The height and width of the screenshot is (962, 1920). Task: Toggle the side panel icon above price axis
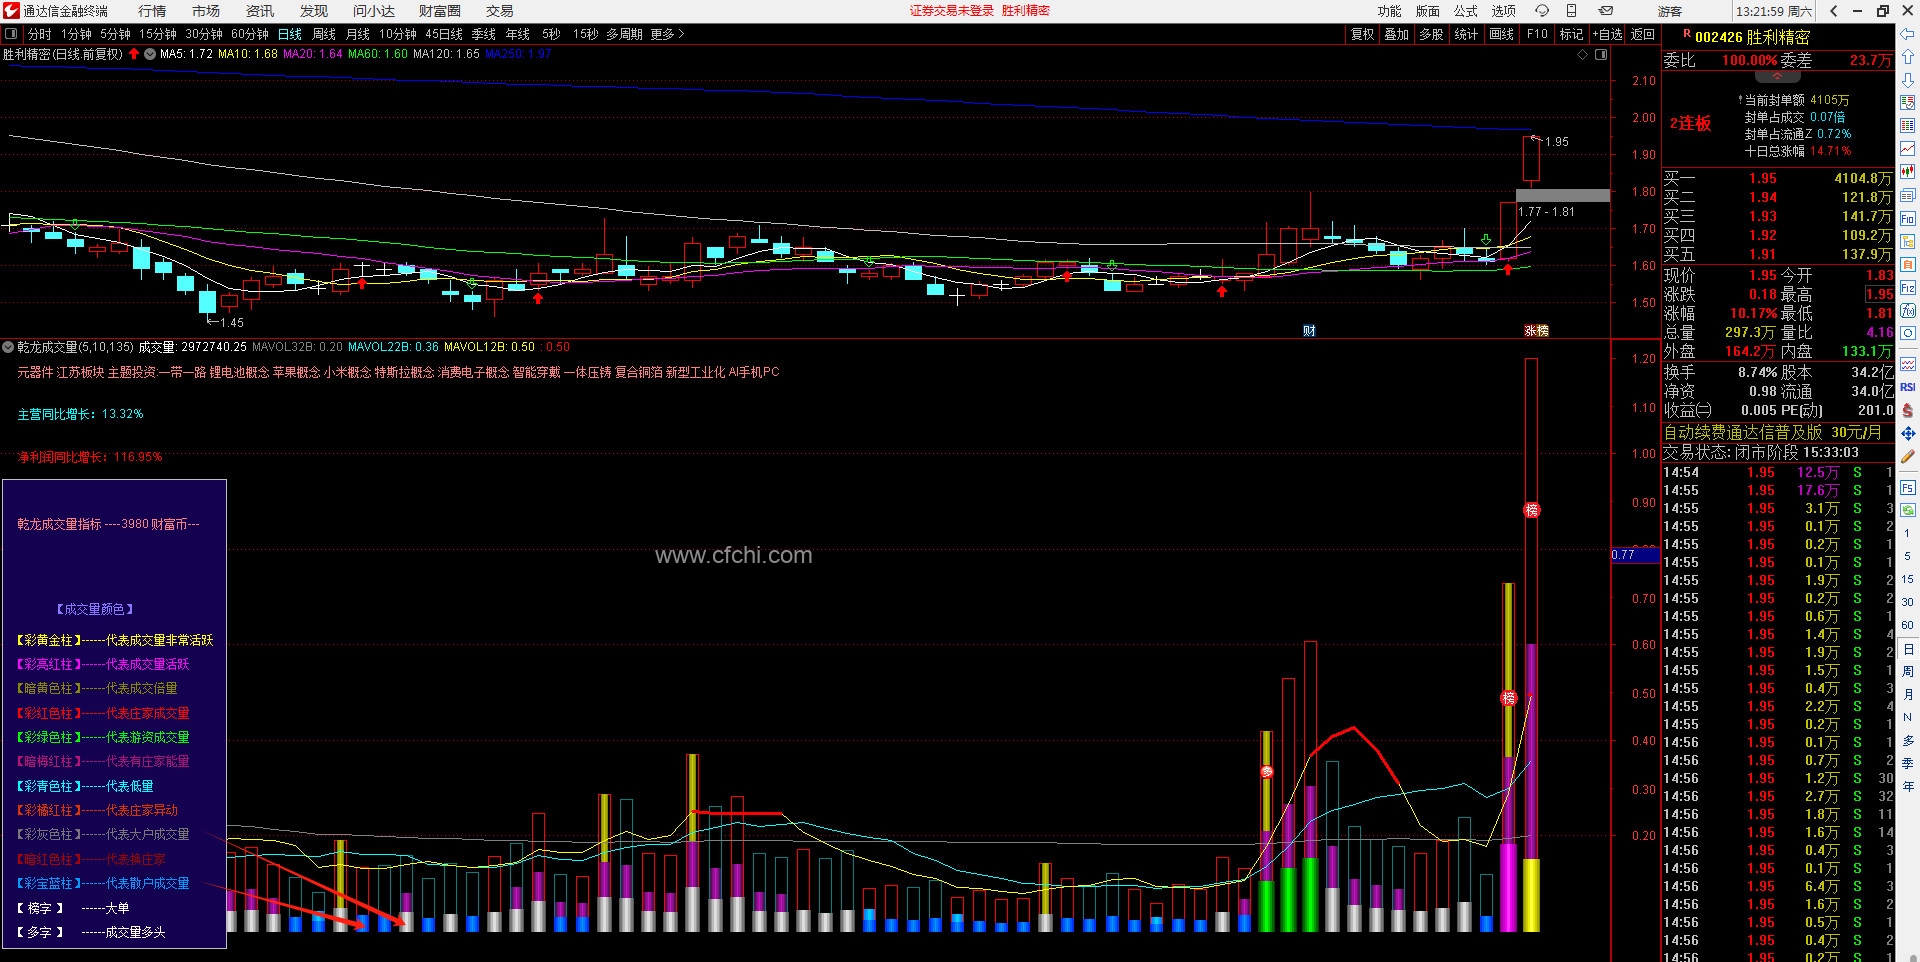coord(1601,55)
